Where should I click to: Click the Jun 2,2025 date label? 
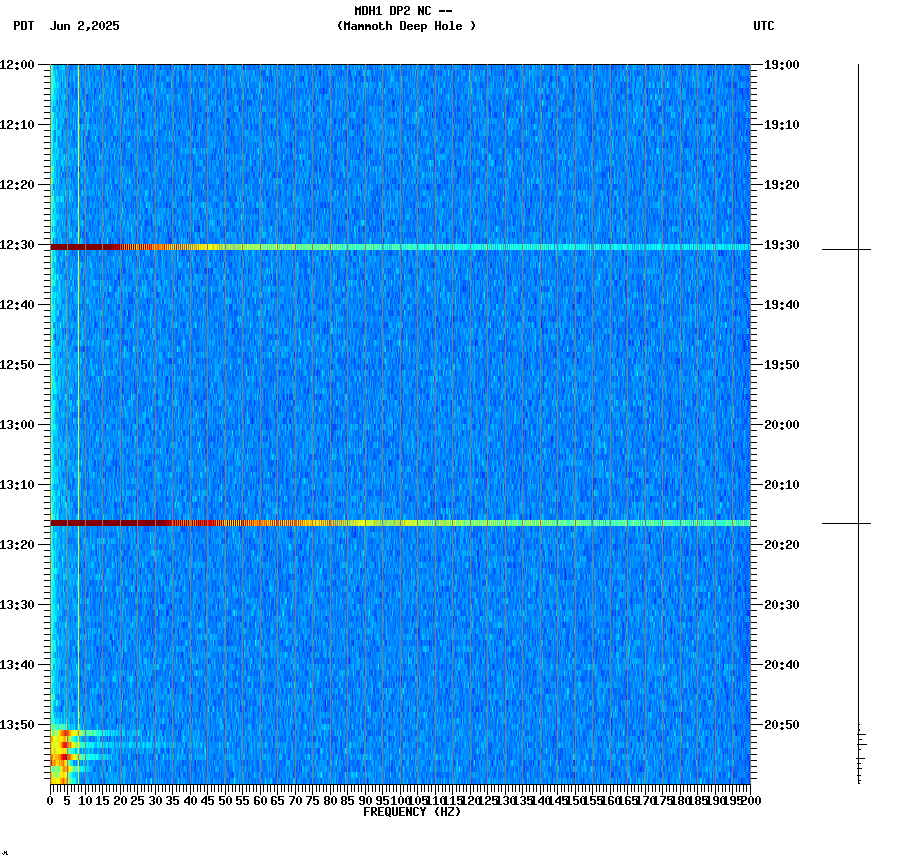tap(85, 27)
